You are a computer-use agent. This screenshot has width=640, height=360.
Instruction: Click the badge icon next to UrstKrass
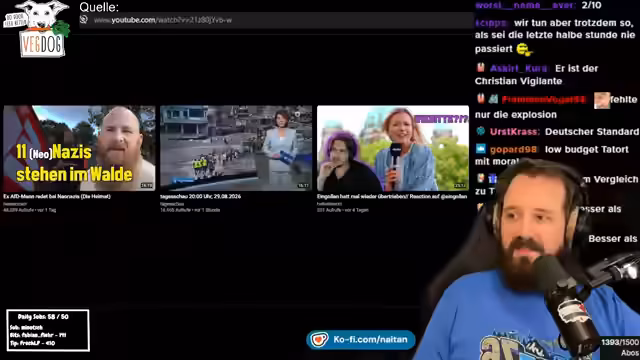point(481,131)
